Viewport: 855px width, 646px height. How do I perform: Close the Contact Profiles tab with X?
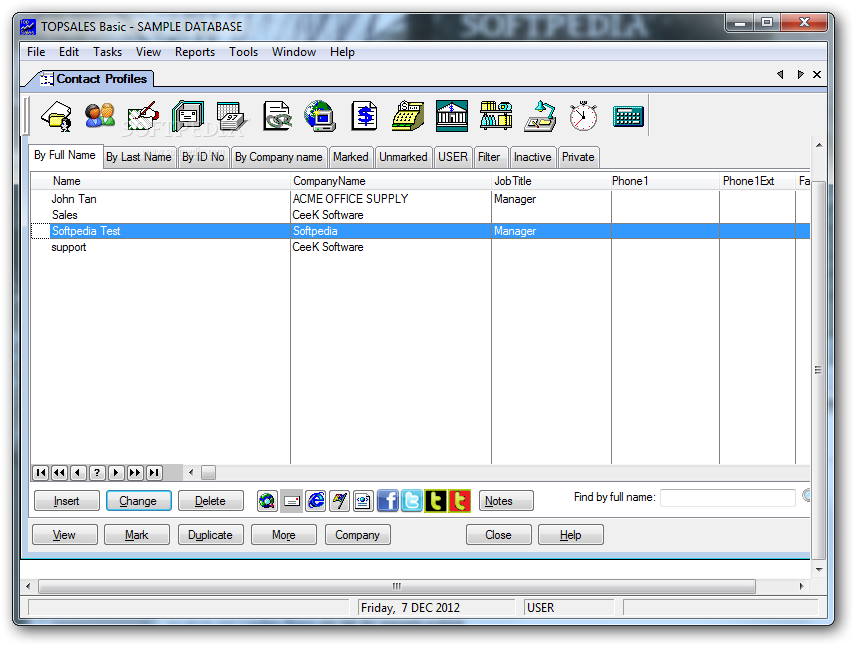tap(817, 75)
